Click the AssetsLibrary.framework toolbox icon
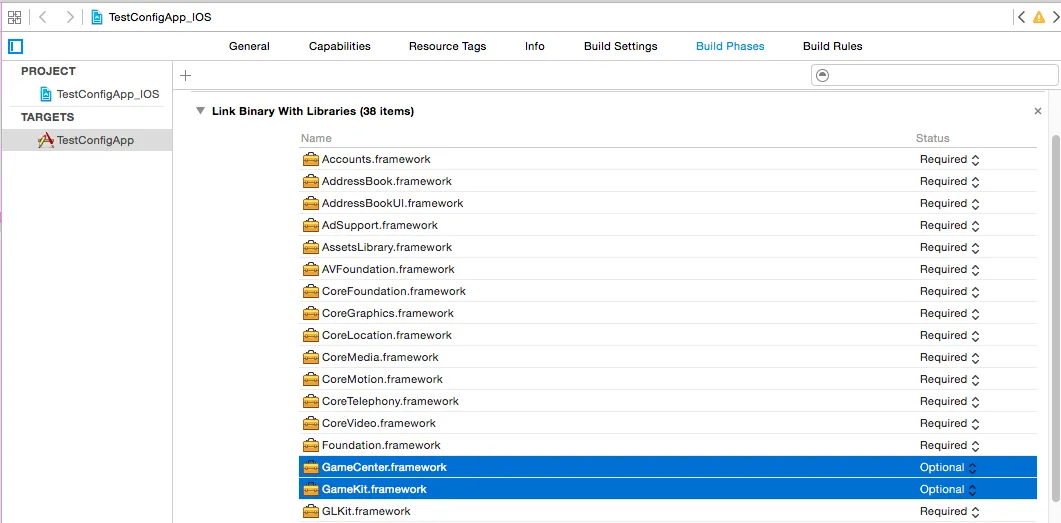Image resolution: width=1061 pixels, height=523 pixels. pyautogui.click(x=311, y=248)
